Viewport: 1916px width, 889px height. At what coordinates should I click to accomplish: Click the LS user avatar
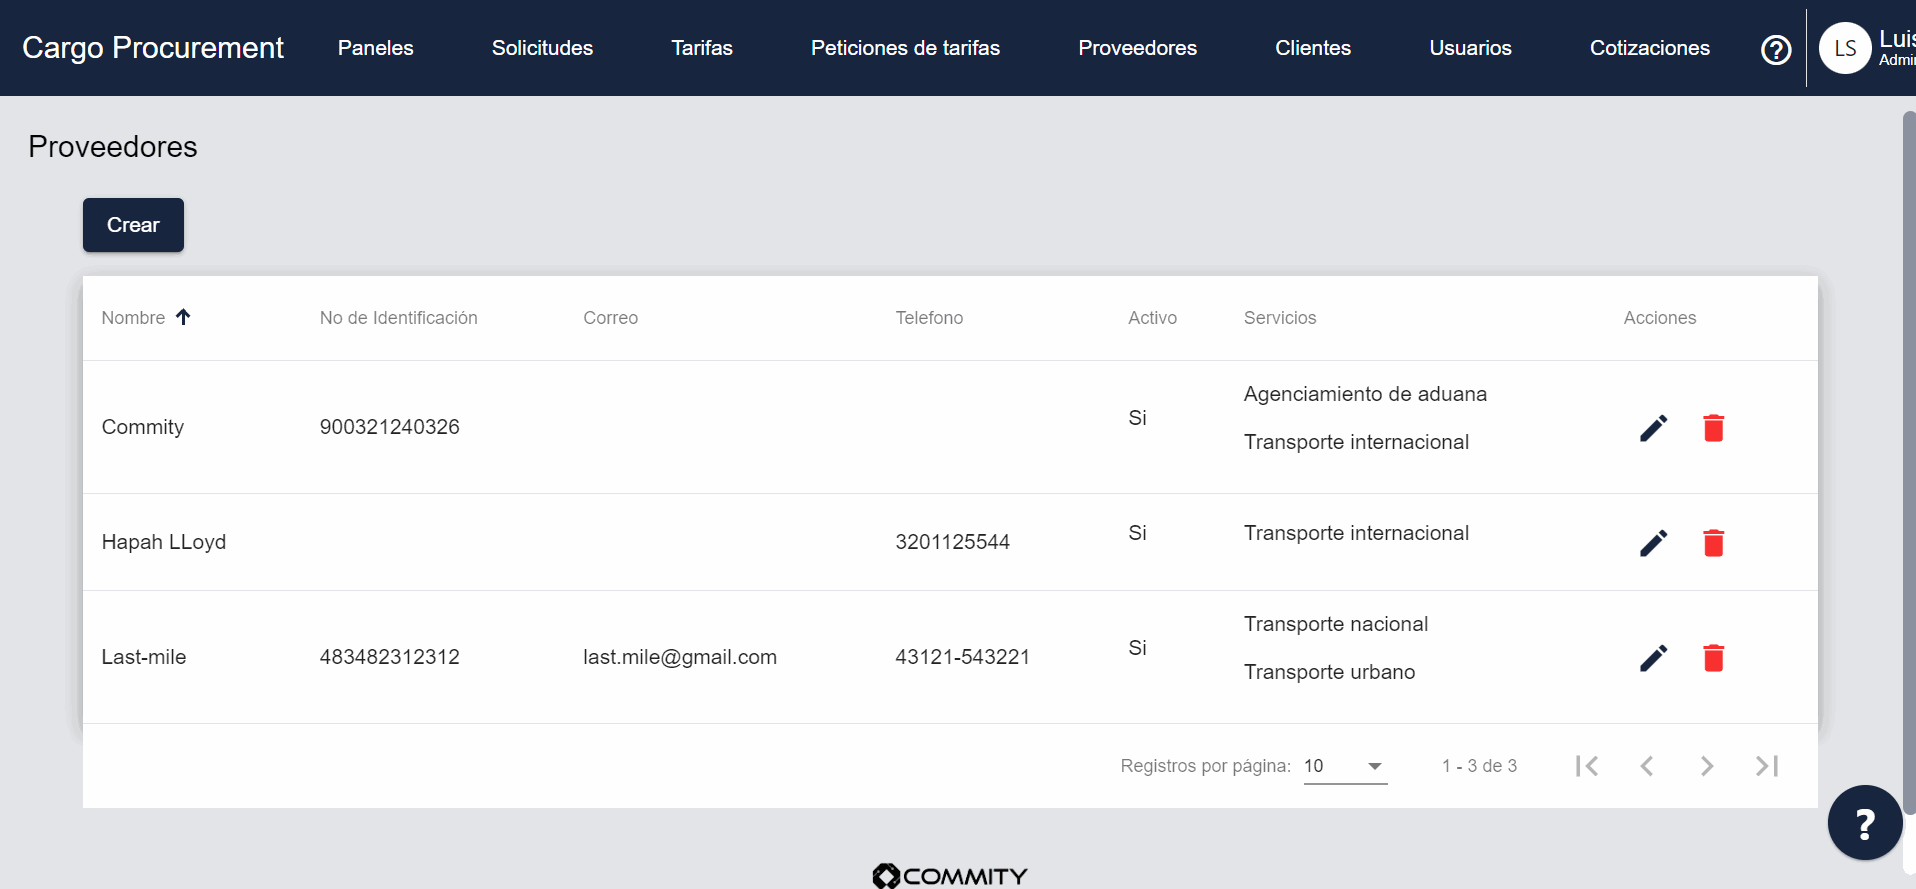click(1844, 48)
